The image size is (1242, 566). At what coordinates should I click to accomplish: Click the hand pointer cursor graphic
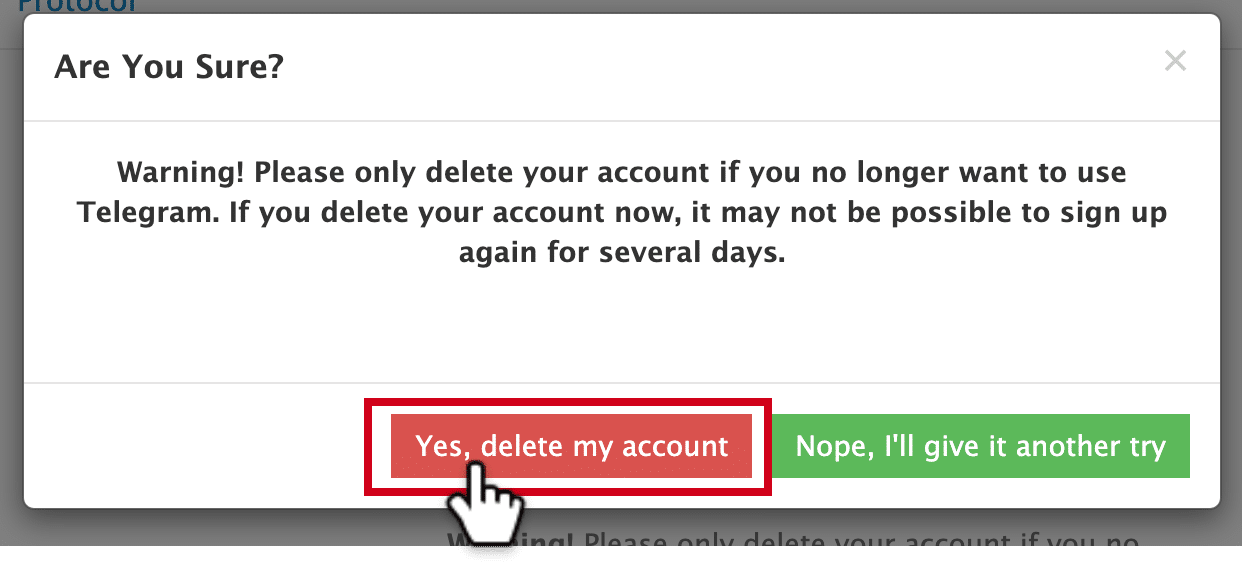tap(485, 505)
